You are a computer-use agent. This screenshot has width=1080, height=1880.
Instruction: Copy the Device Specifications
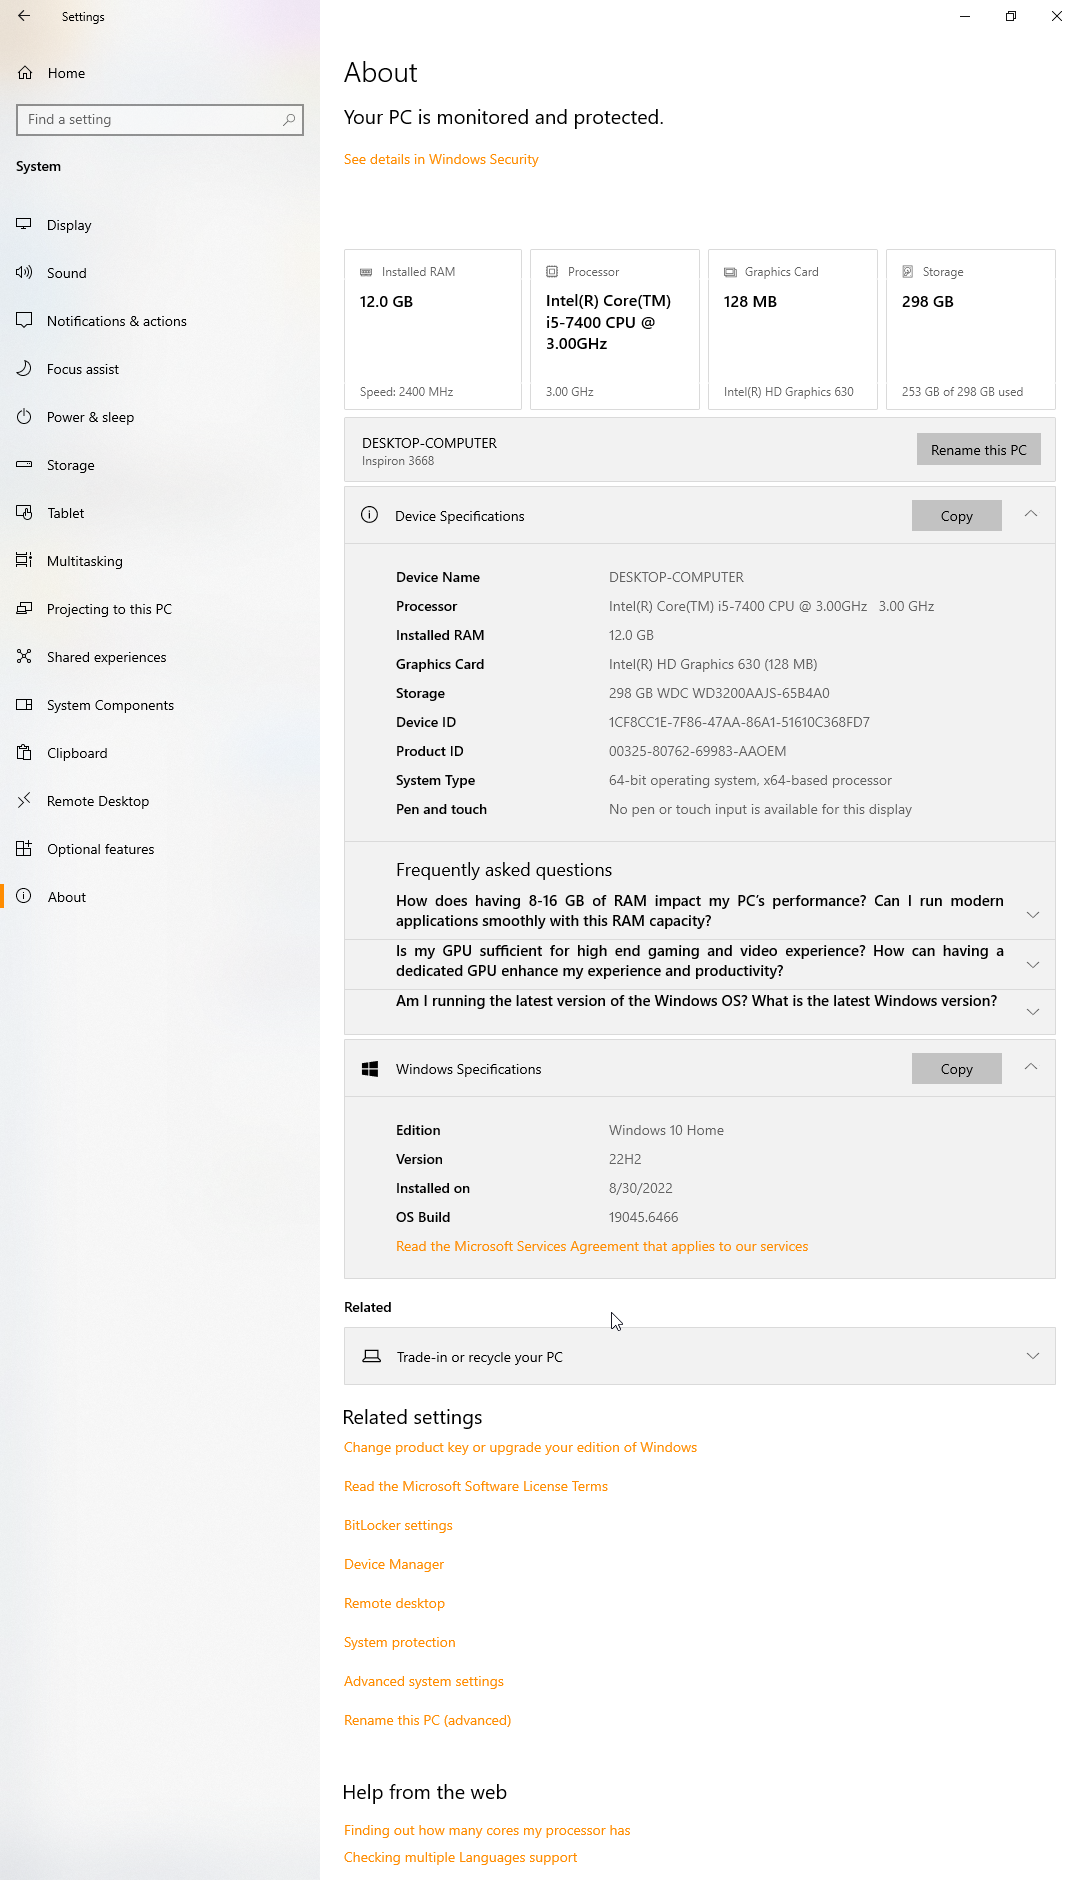956,516
